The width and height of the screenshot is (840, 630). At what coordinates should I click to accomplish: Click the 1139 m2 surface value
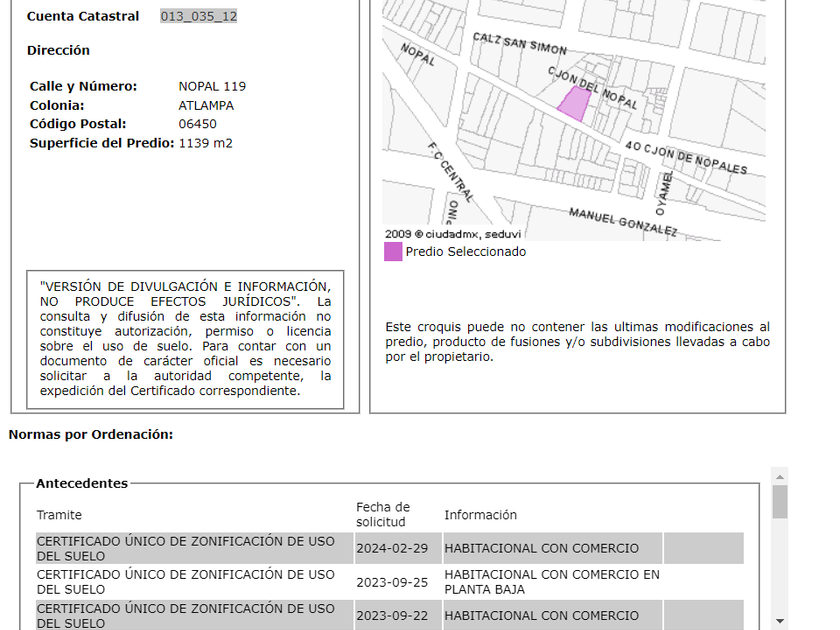205,144
